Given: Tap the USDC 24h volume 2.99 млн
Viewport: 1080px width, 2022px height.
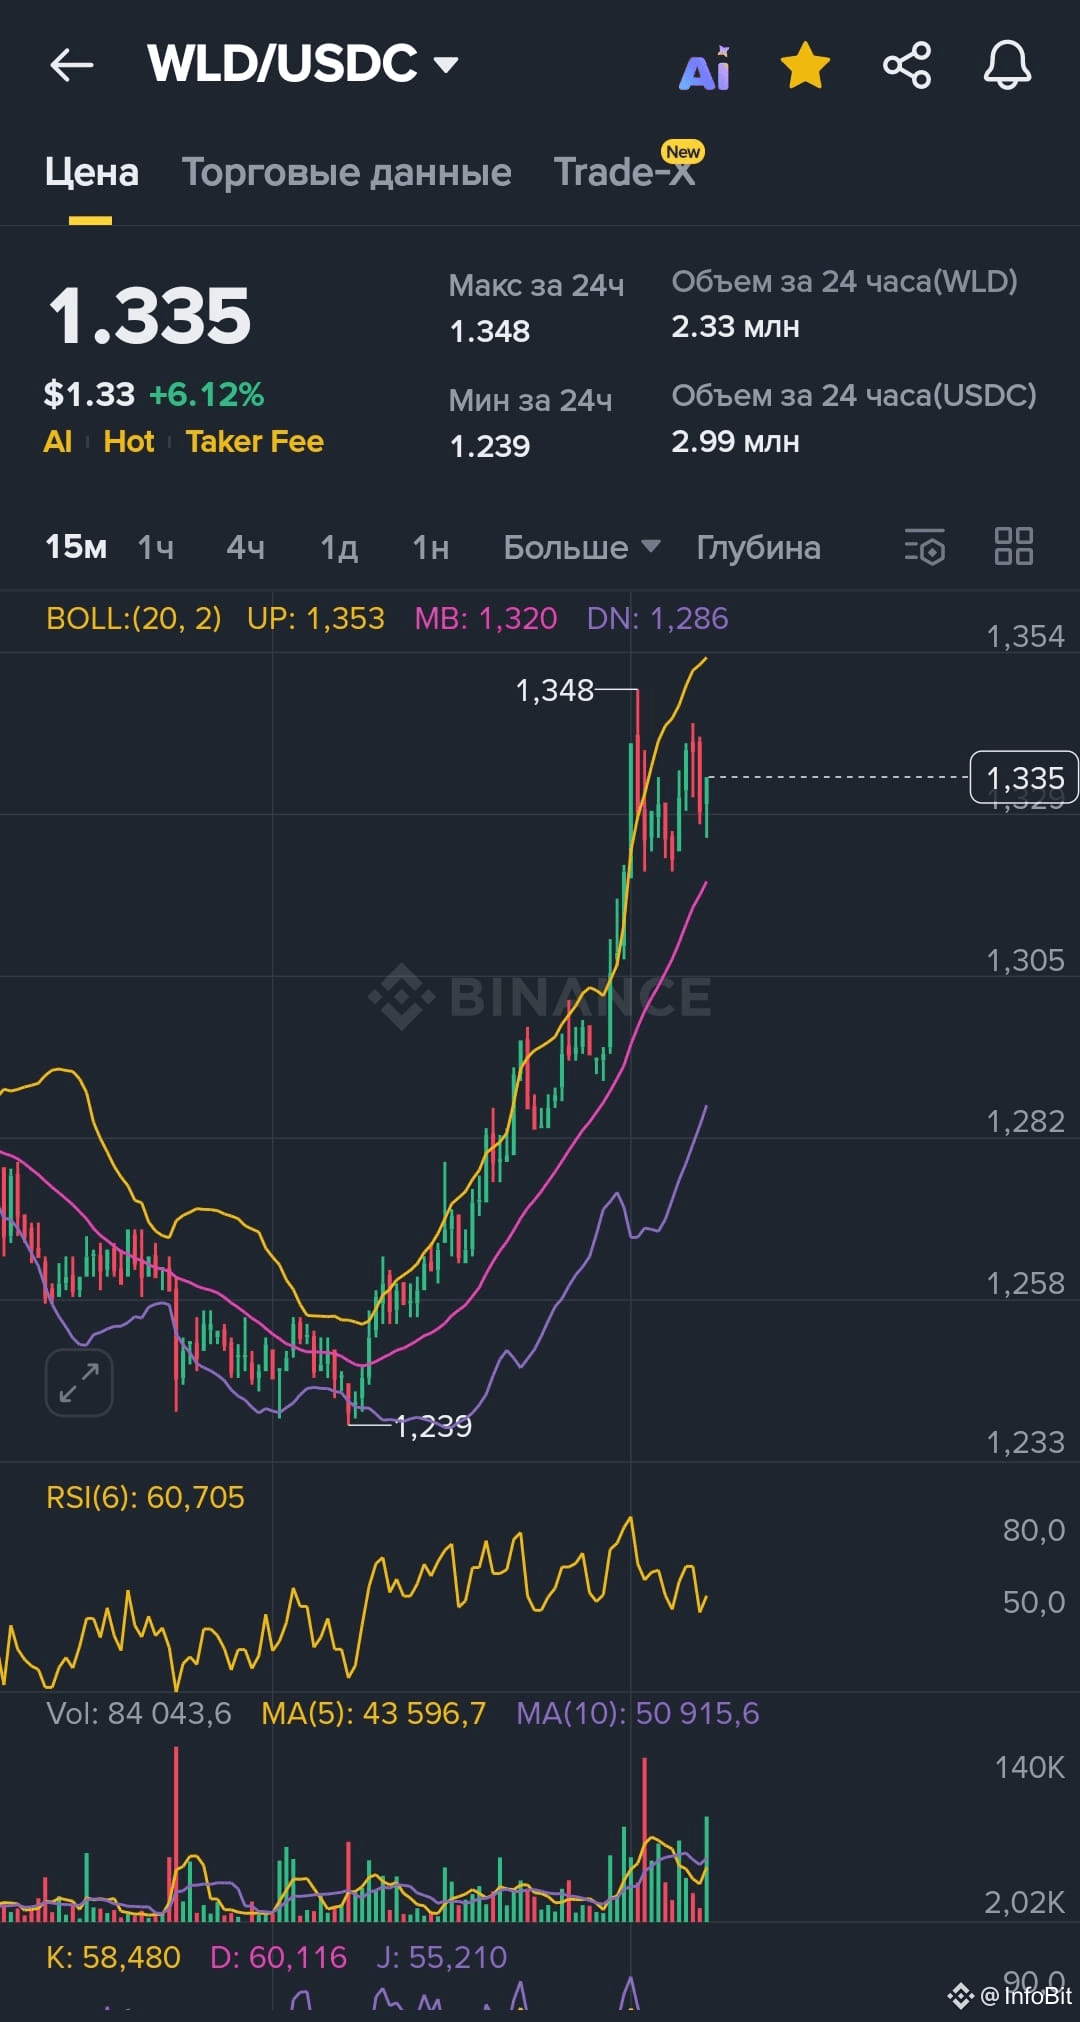Looking at the screenshot, I should (x=735, y=441).
